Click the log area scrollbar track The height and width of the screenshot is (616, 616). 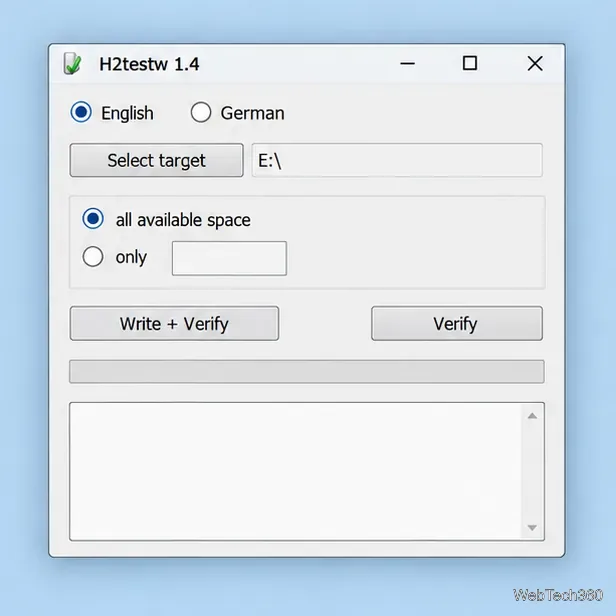click(x=532, y=471)
